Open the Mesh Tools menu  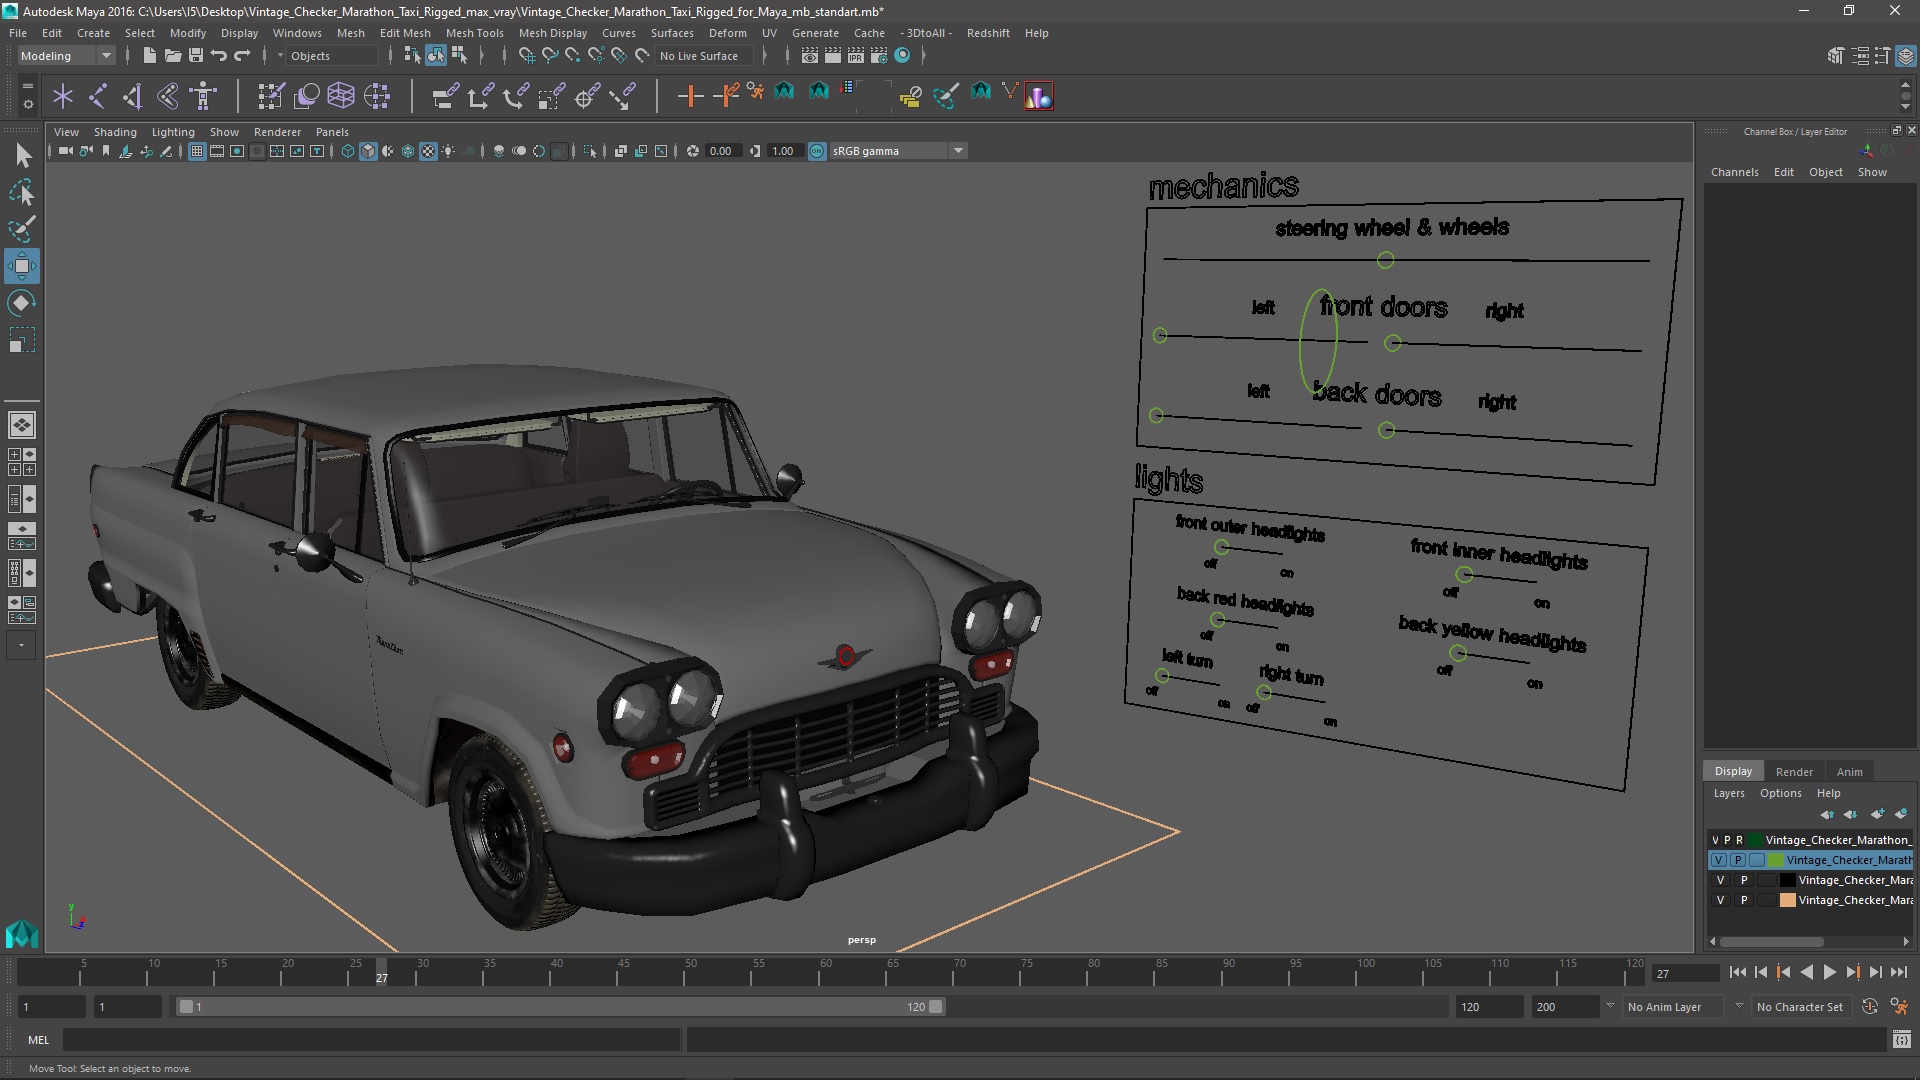click(x=474, y=33)
